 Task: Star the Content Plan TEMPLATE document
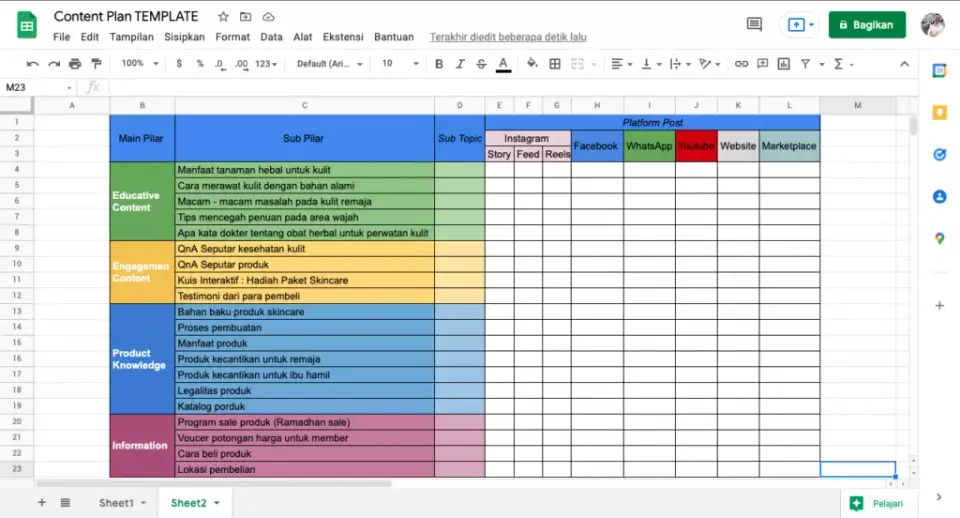click(x=223, y=17)
